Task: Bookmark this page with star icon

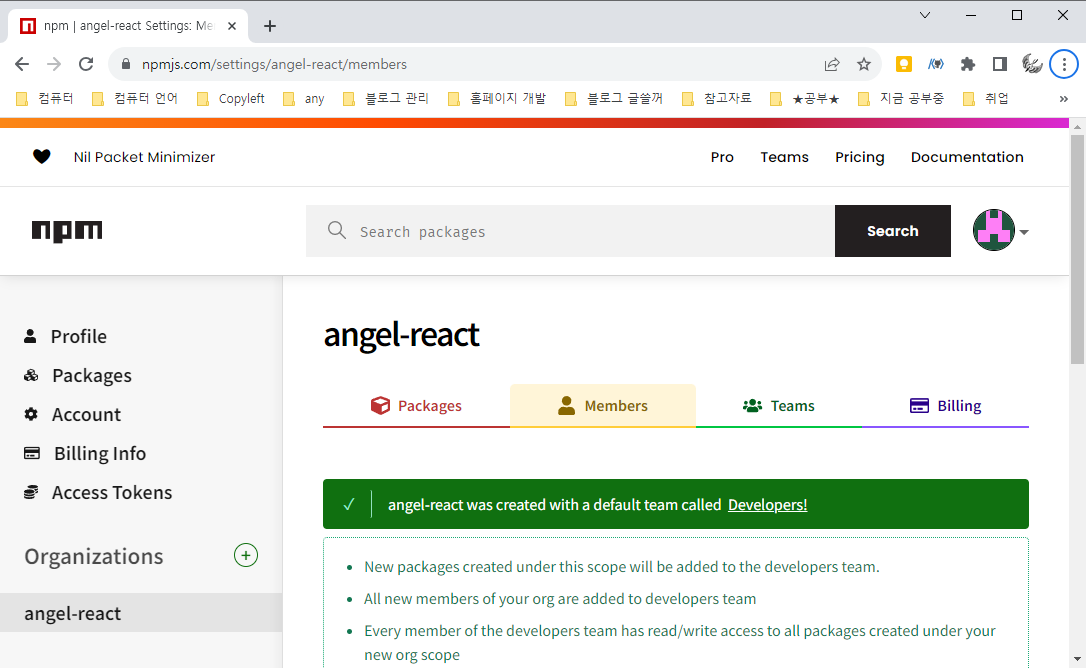Action: point(864,64)
